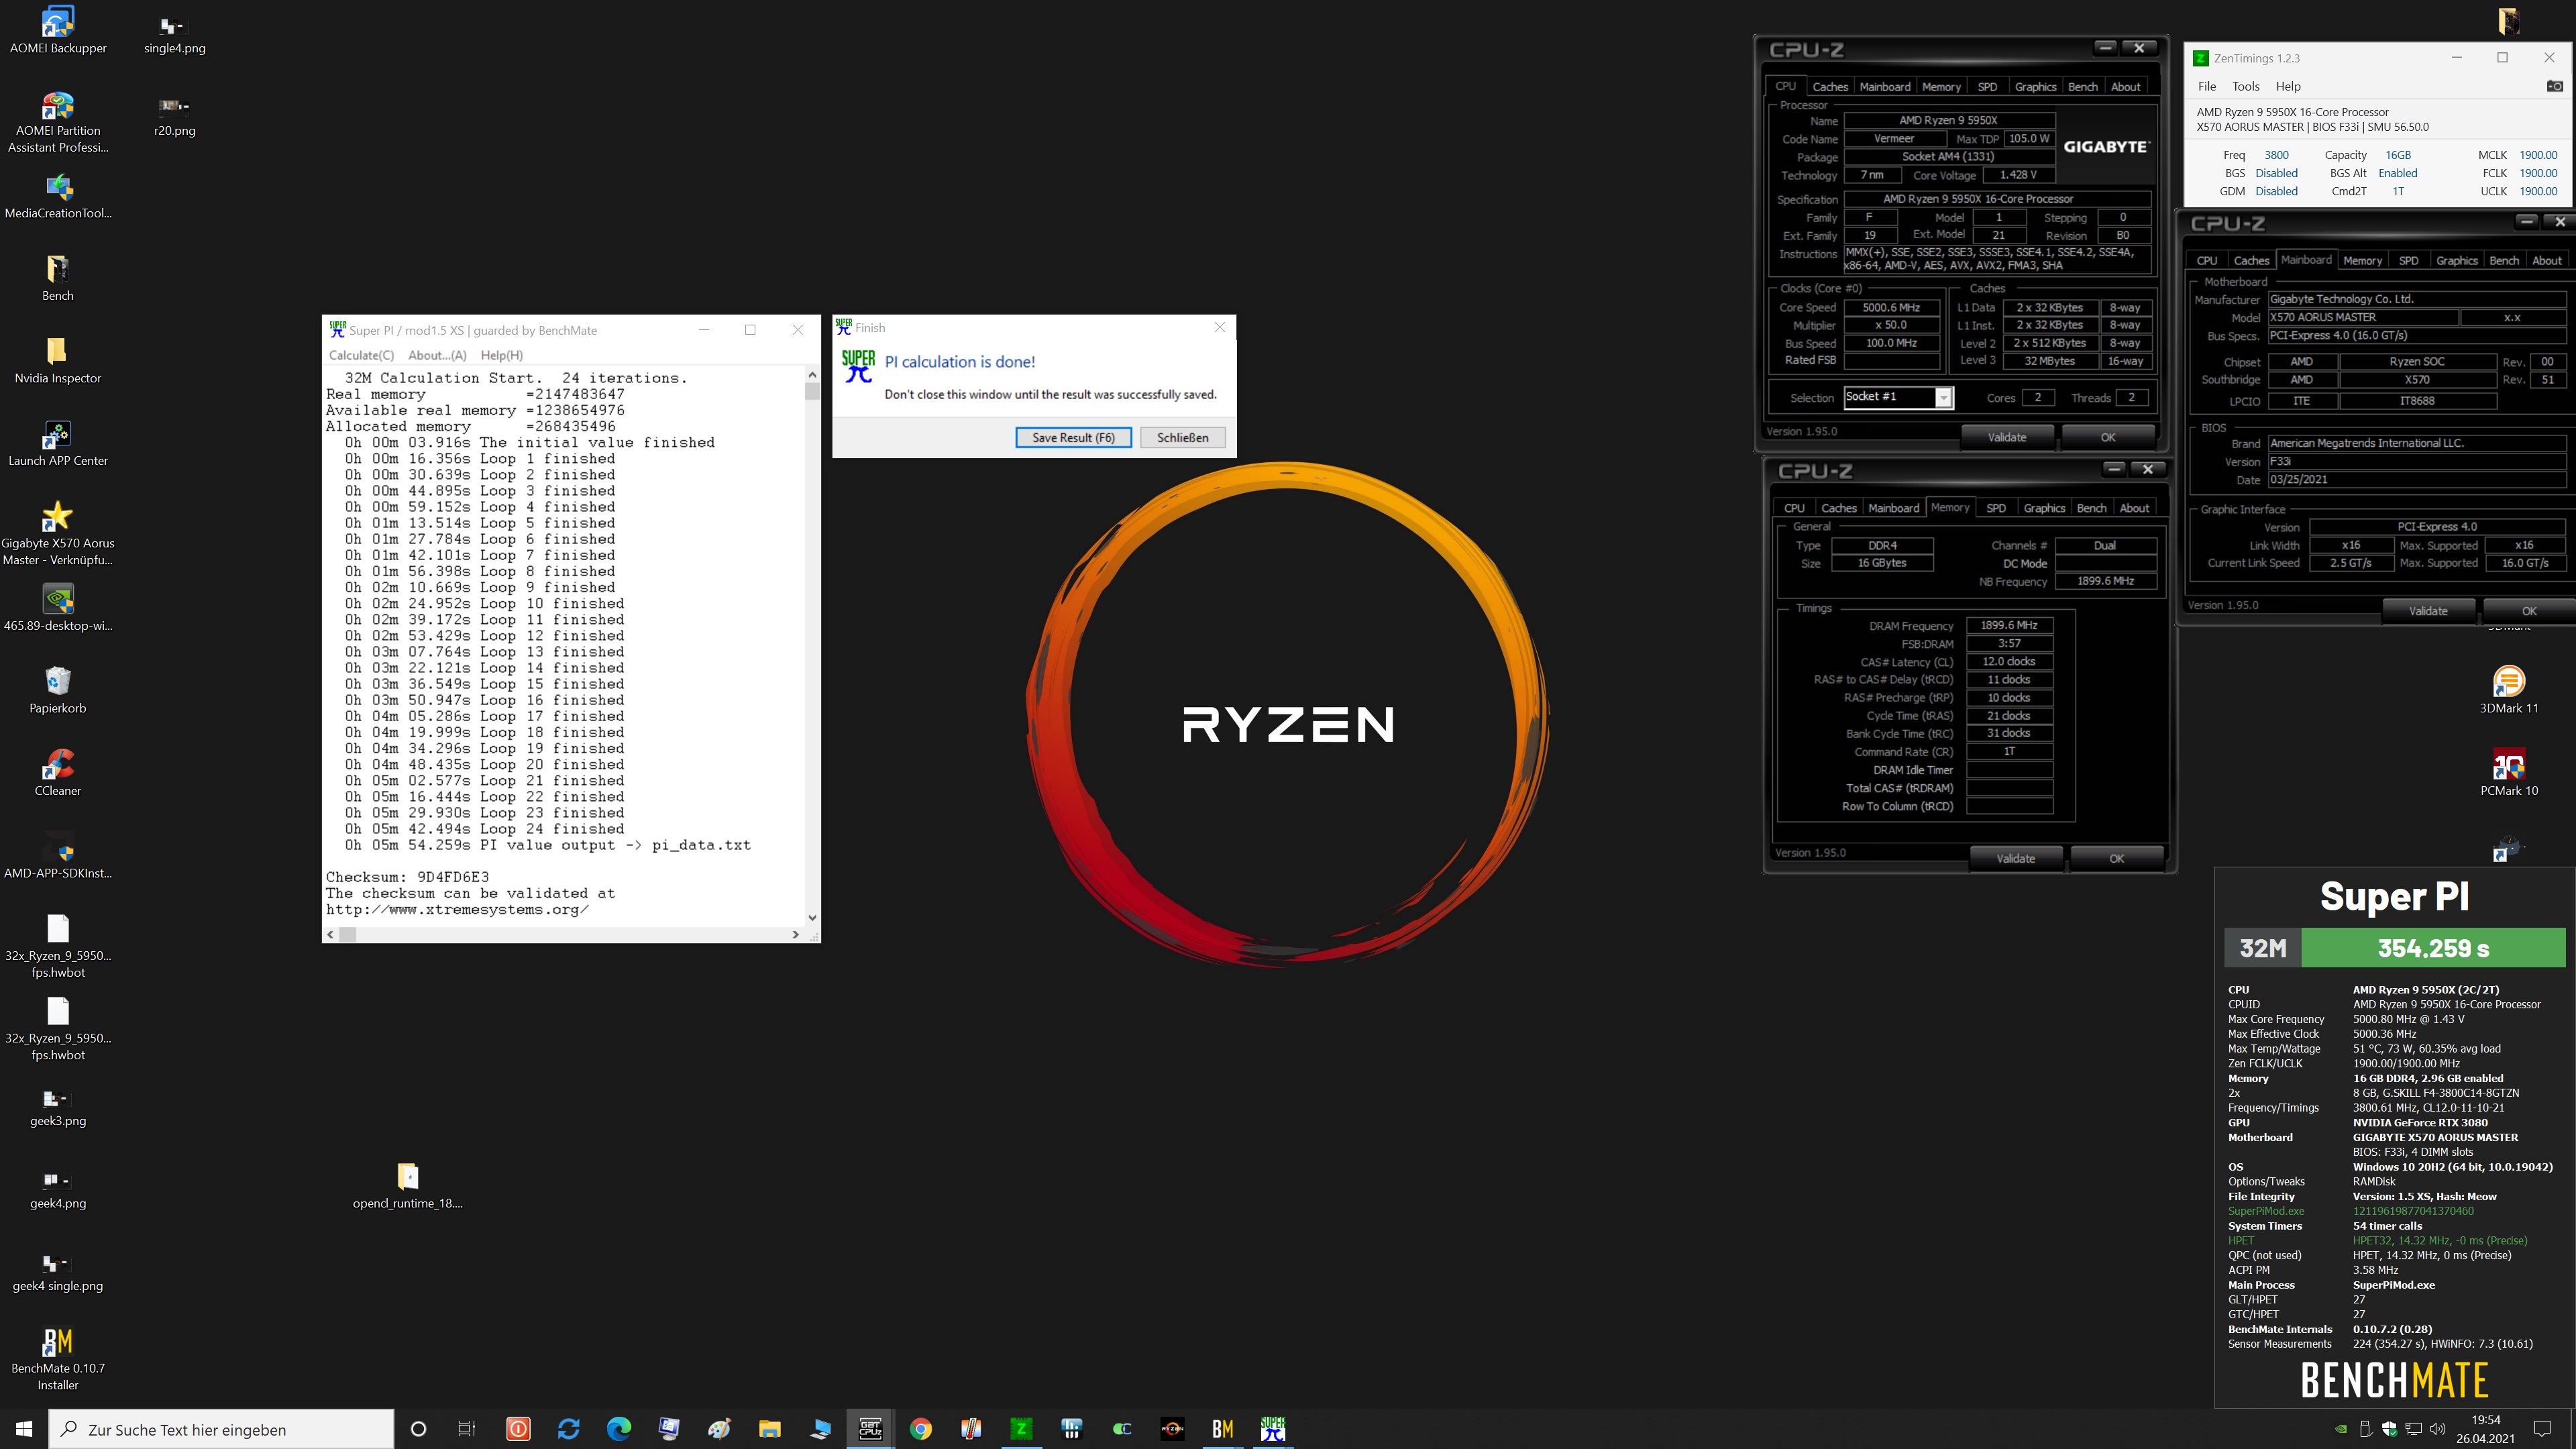Viewport: 2576px width, 1449px height.
Task: Select the Launch APP Center shortcut
Action: 58,444
